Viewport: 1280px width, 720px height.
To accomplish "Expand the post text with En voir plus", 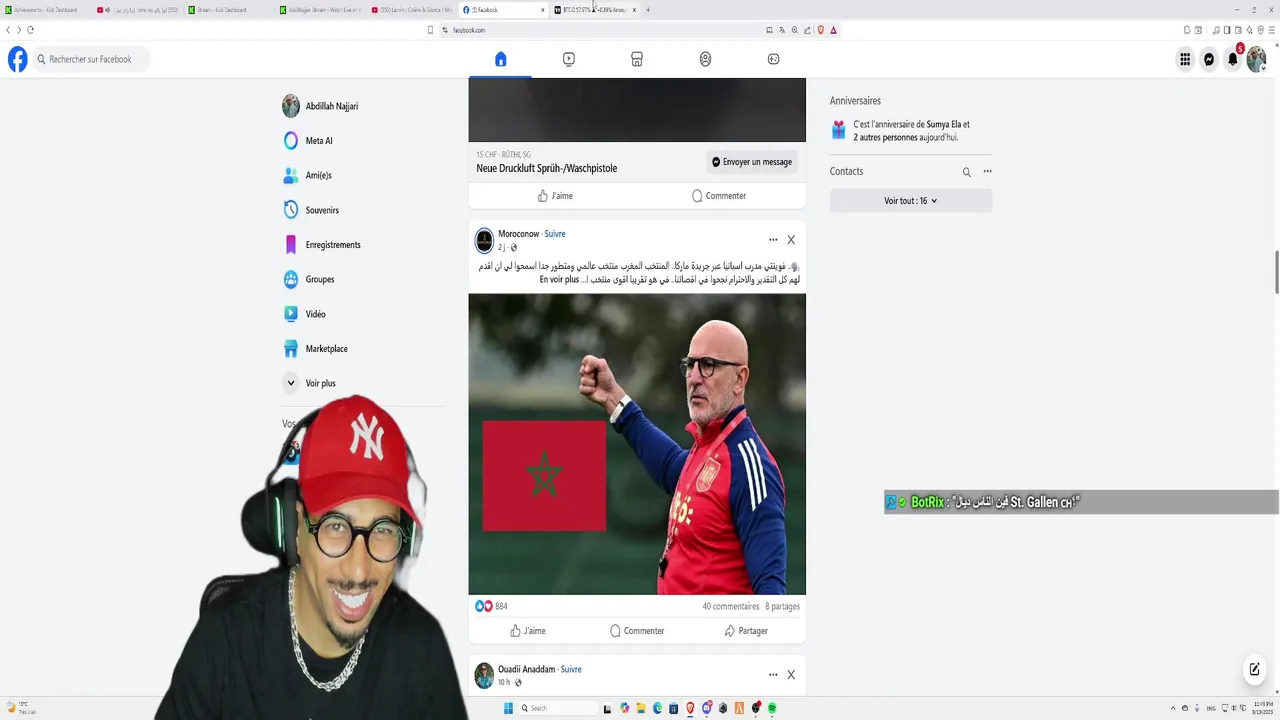I will (559, 280).
